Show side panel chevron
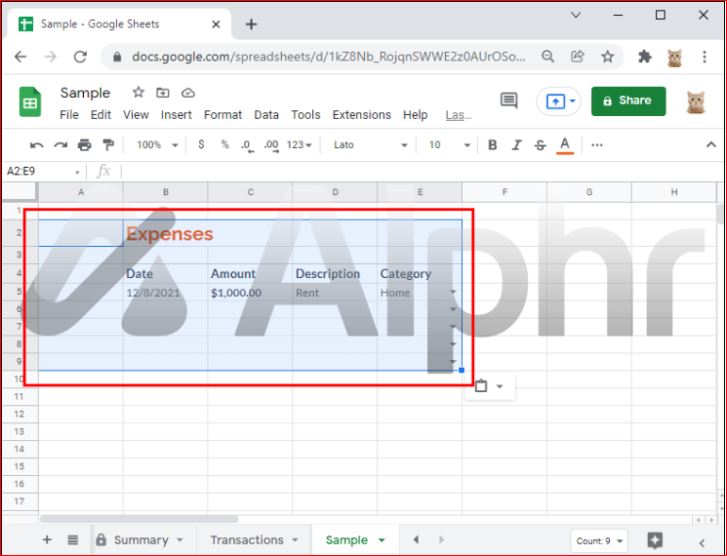Image resolution: width=727 pixels, height=556 pixels. (702, 543)
